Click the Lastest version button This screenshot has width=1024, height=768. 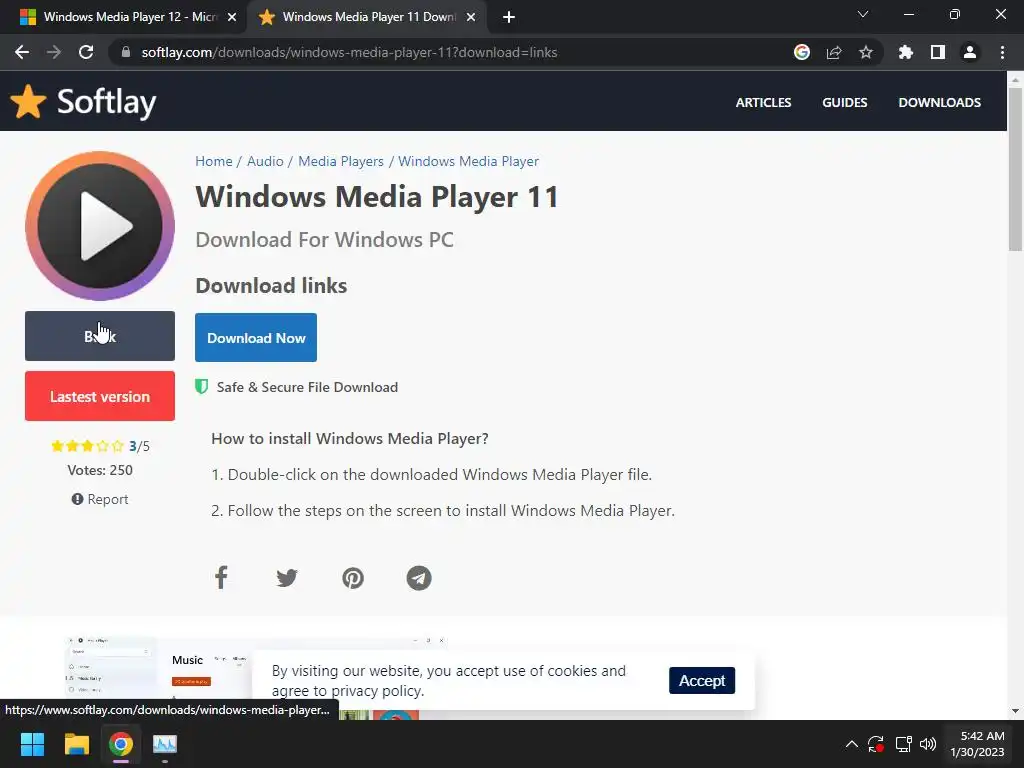tap(100, 396)
